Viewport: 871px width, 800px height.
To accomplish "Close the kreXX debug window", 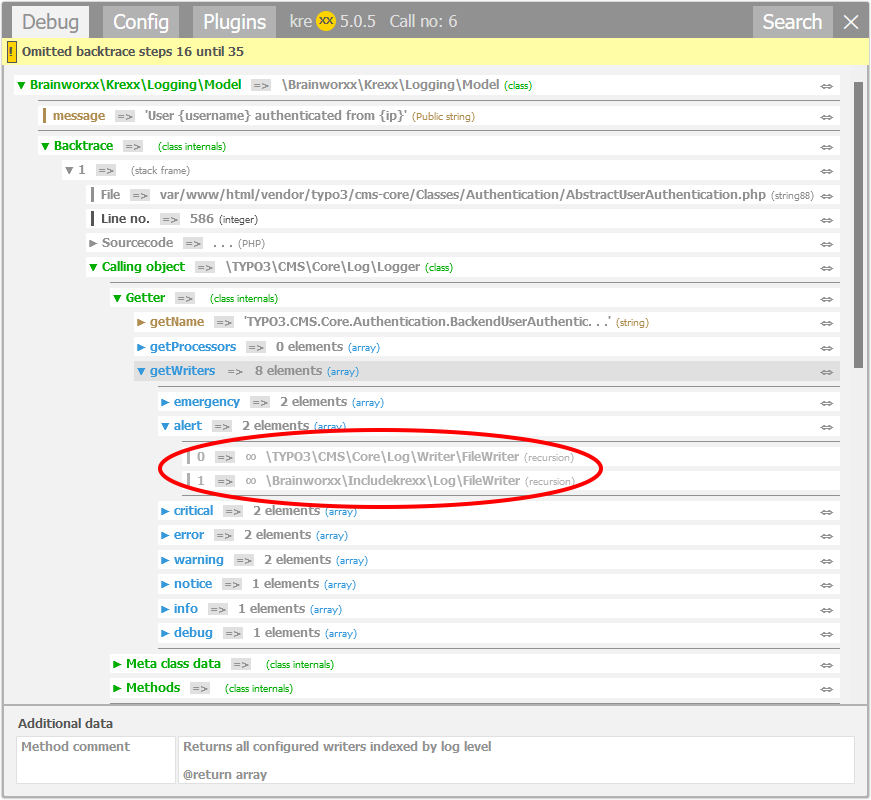I will coord(851,22).
